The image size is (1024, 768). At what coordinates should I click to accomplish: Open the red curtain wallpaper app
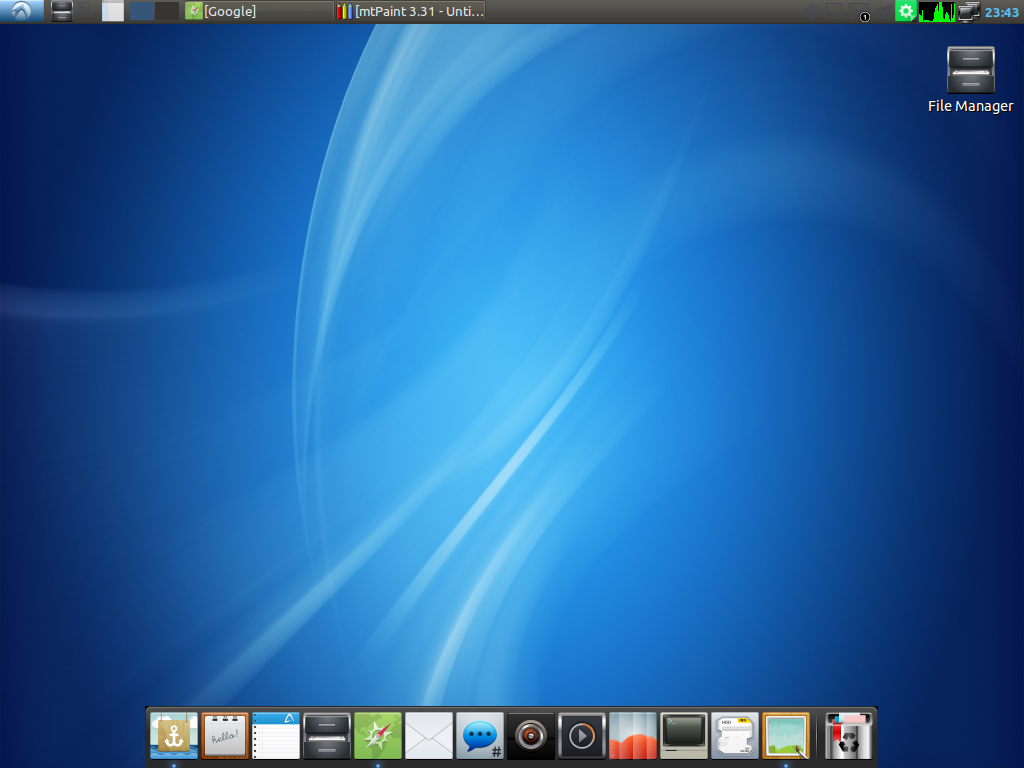pos(633,736)
